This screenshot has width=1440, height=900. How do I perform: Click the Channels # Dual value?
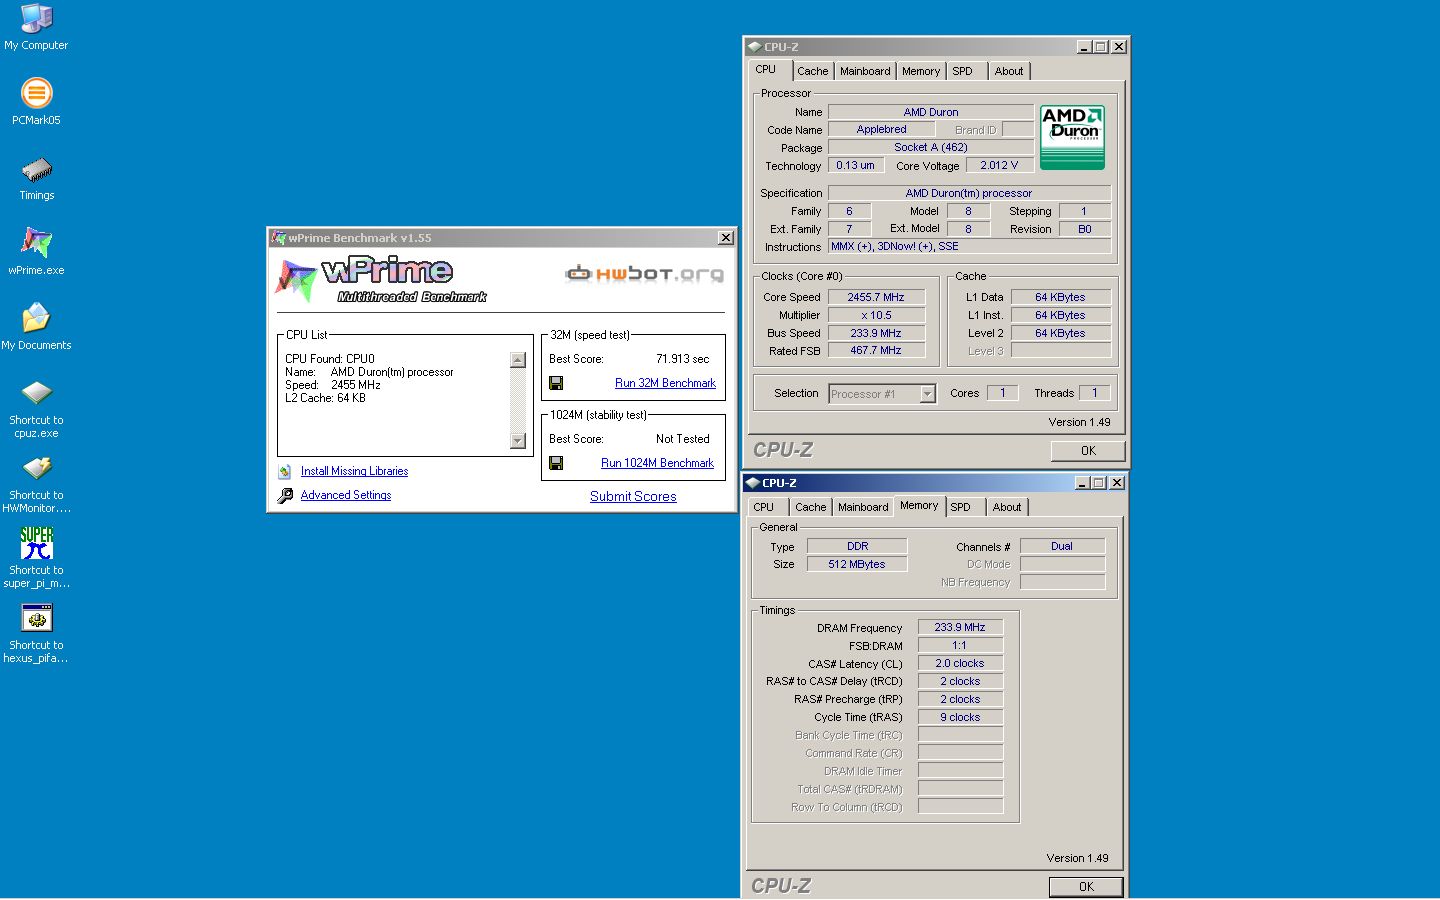click(x=1062, y=546)
